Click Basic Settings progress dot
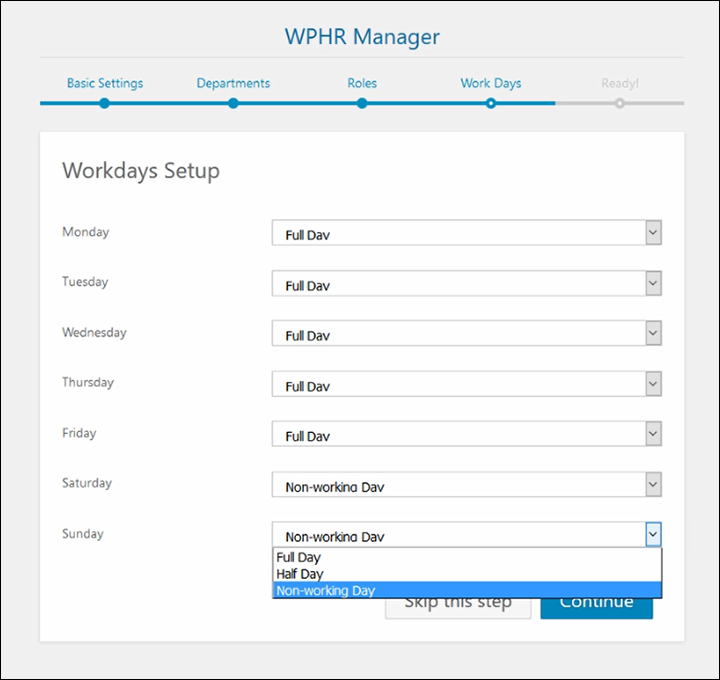This screenshot has height=680, width=720. (x=105, y=103)
